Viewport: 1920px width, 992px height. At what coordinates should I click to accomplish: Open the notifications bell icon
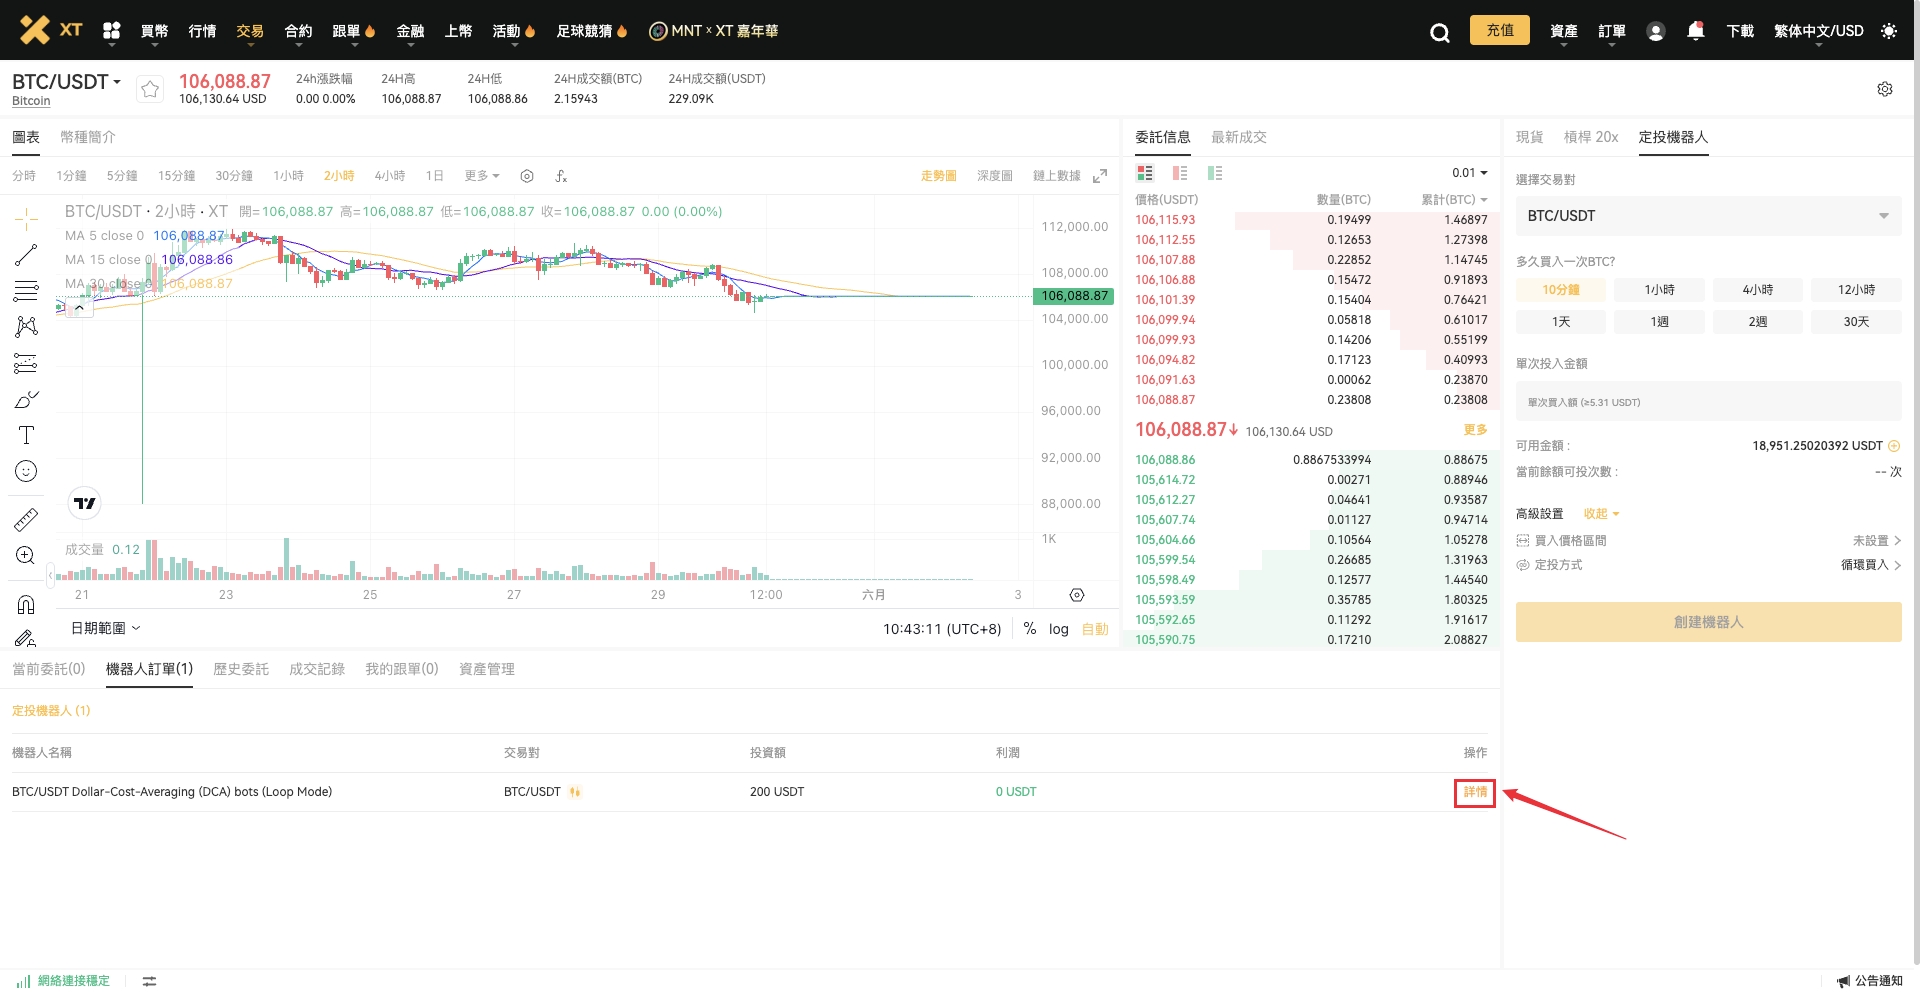(x=1695, y=31)
